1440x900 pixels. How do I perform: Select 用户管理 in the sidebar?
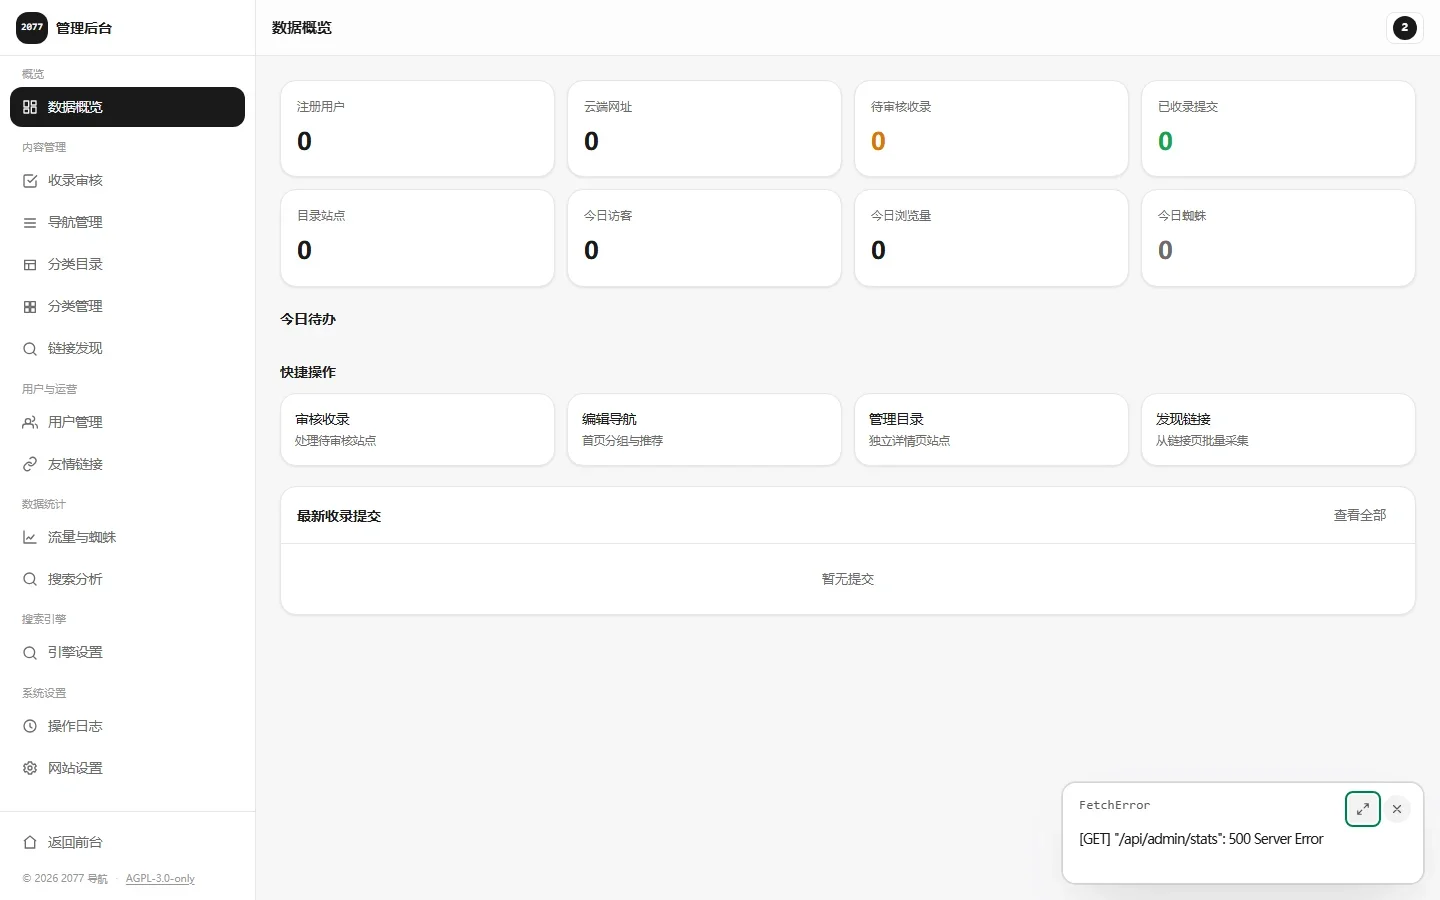[127, 423]
